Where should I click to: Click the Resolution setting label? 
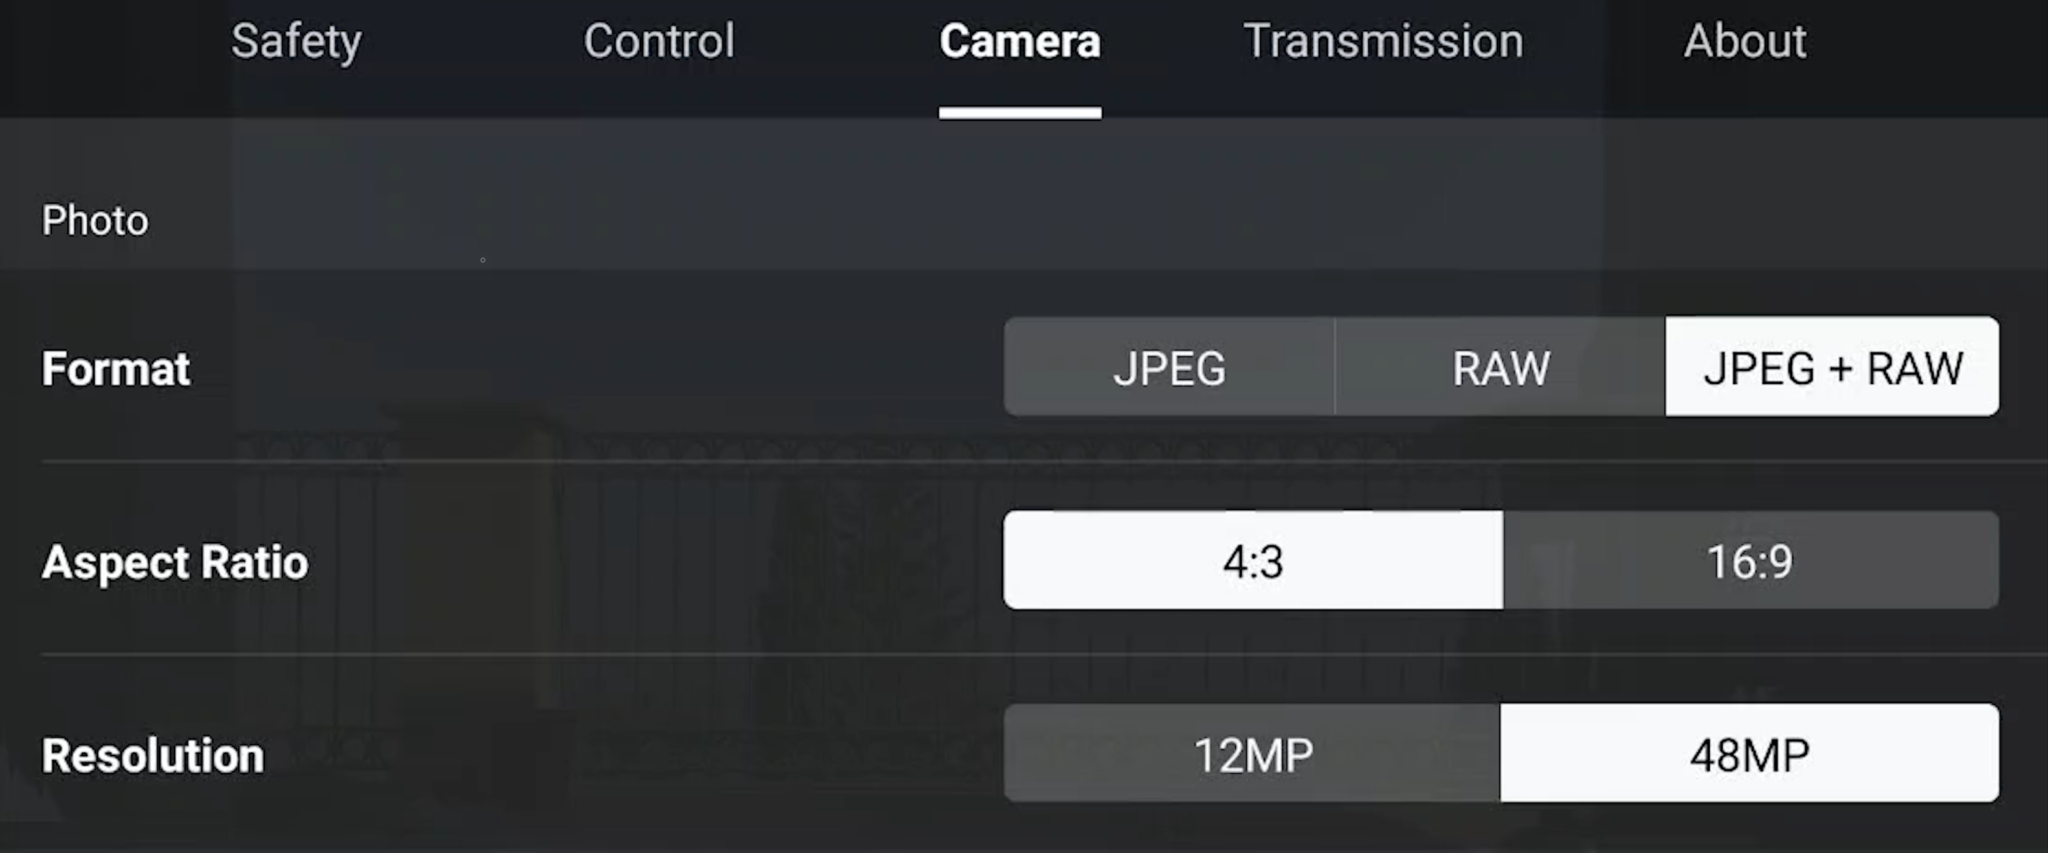click(x=151, y=754)
